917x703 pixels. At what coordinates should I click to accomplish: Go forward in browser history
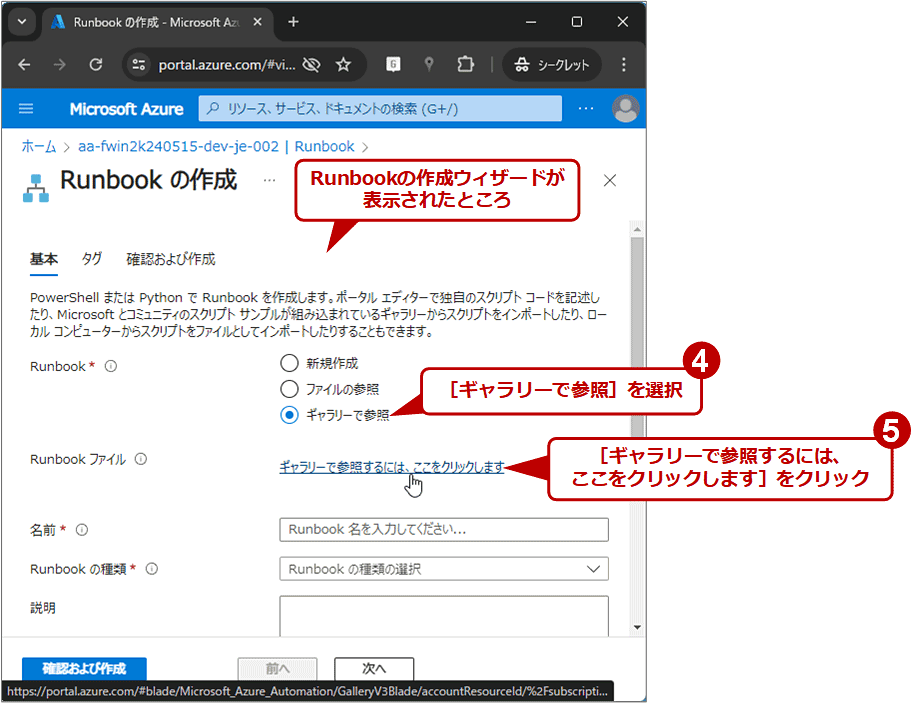(60, 64)
